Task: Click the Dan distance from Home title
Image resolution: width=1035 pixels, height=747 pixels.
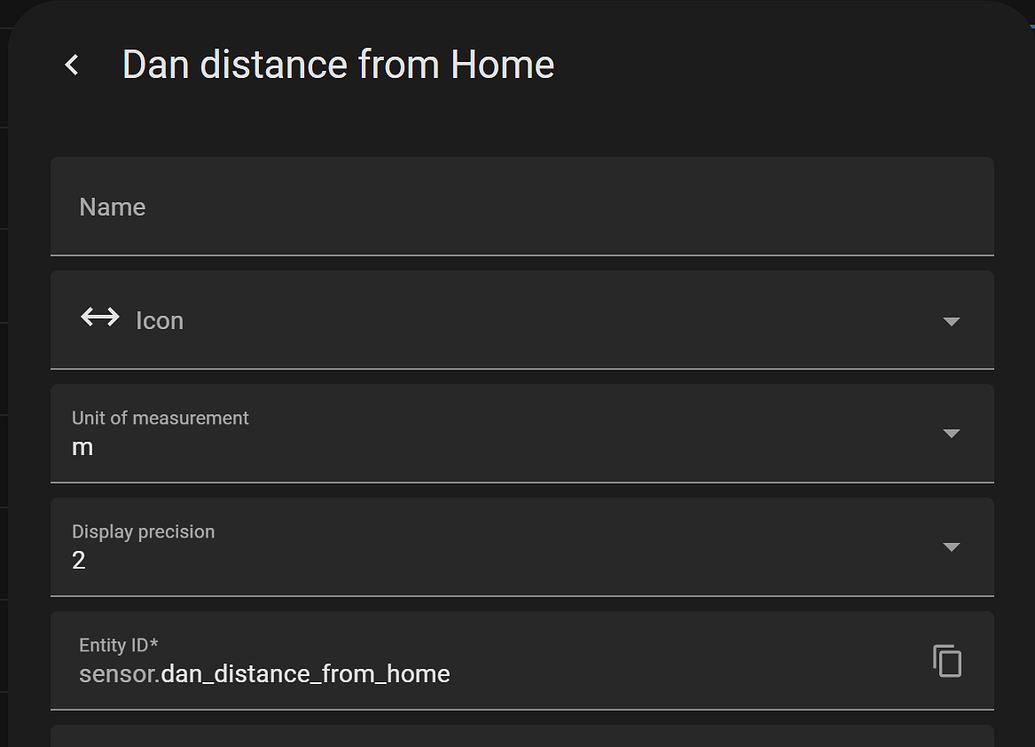Action: (x=338, y=64)
